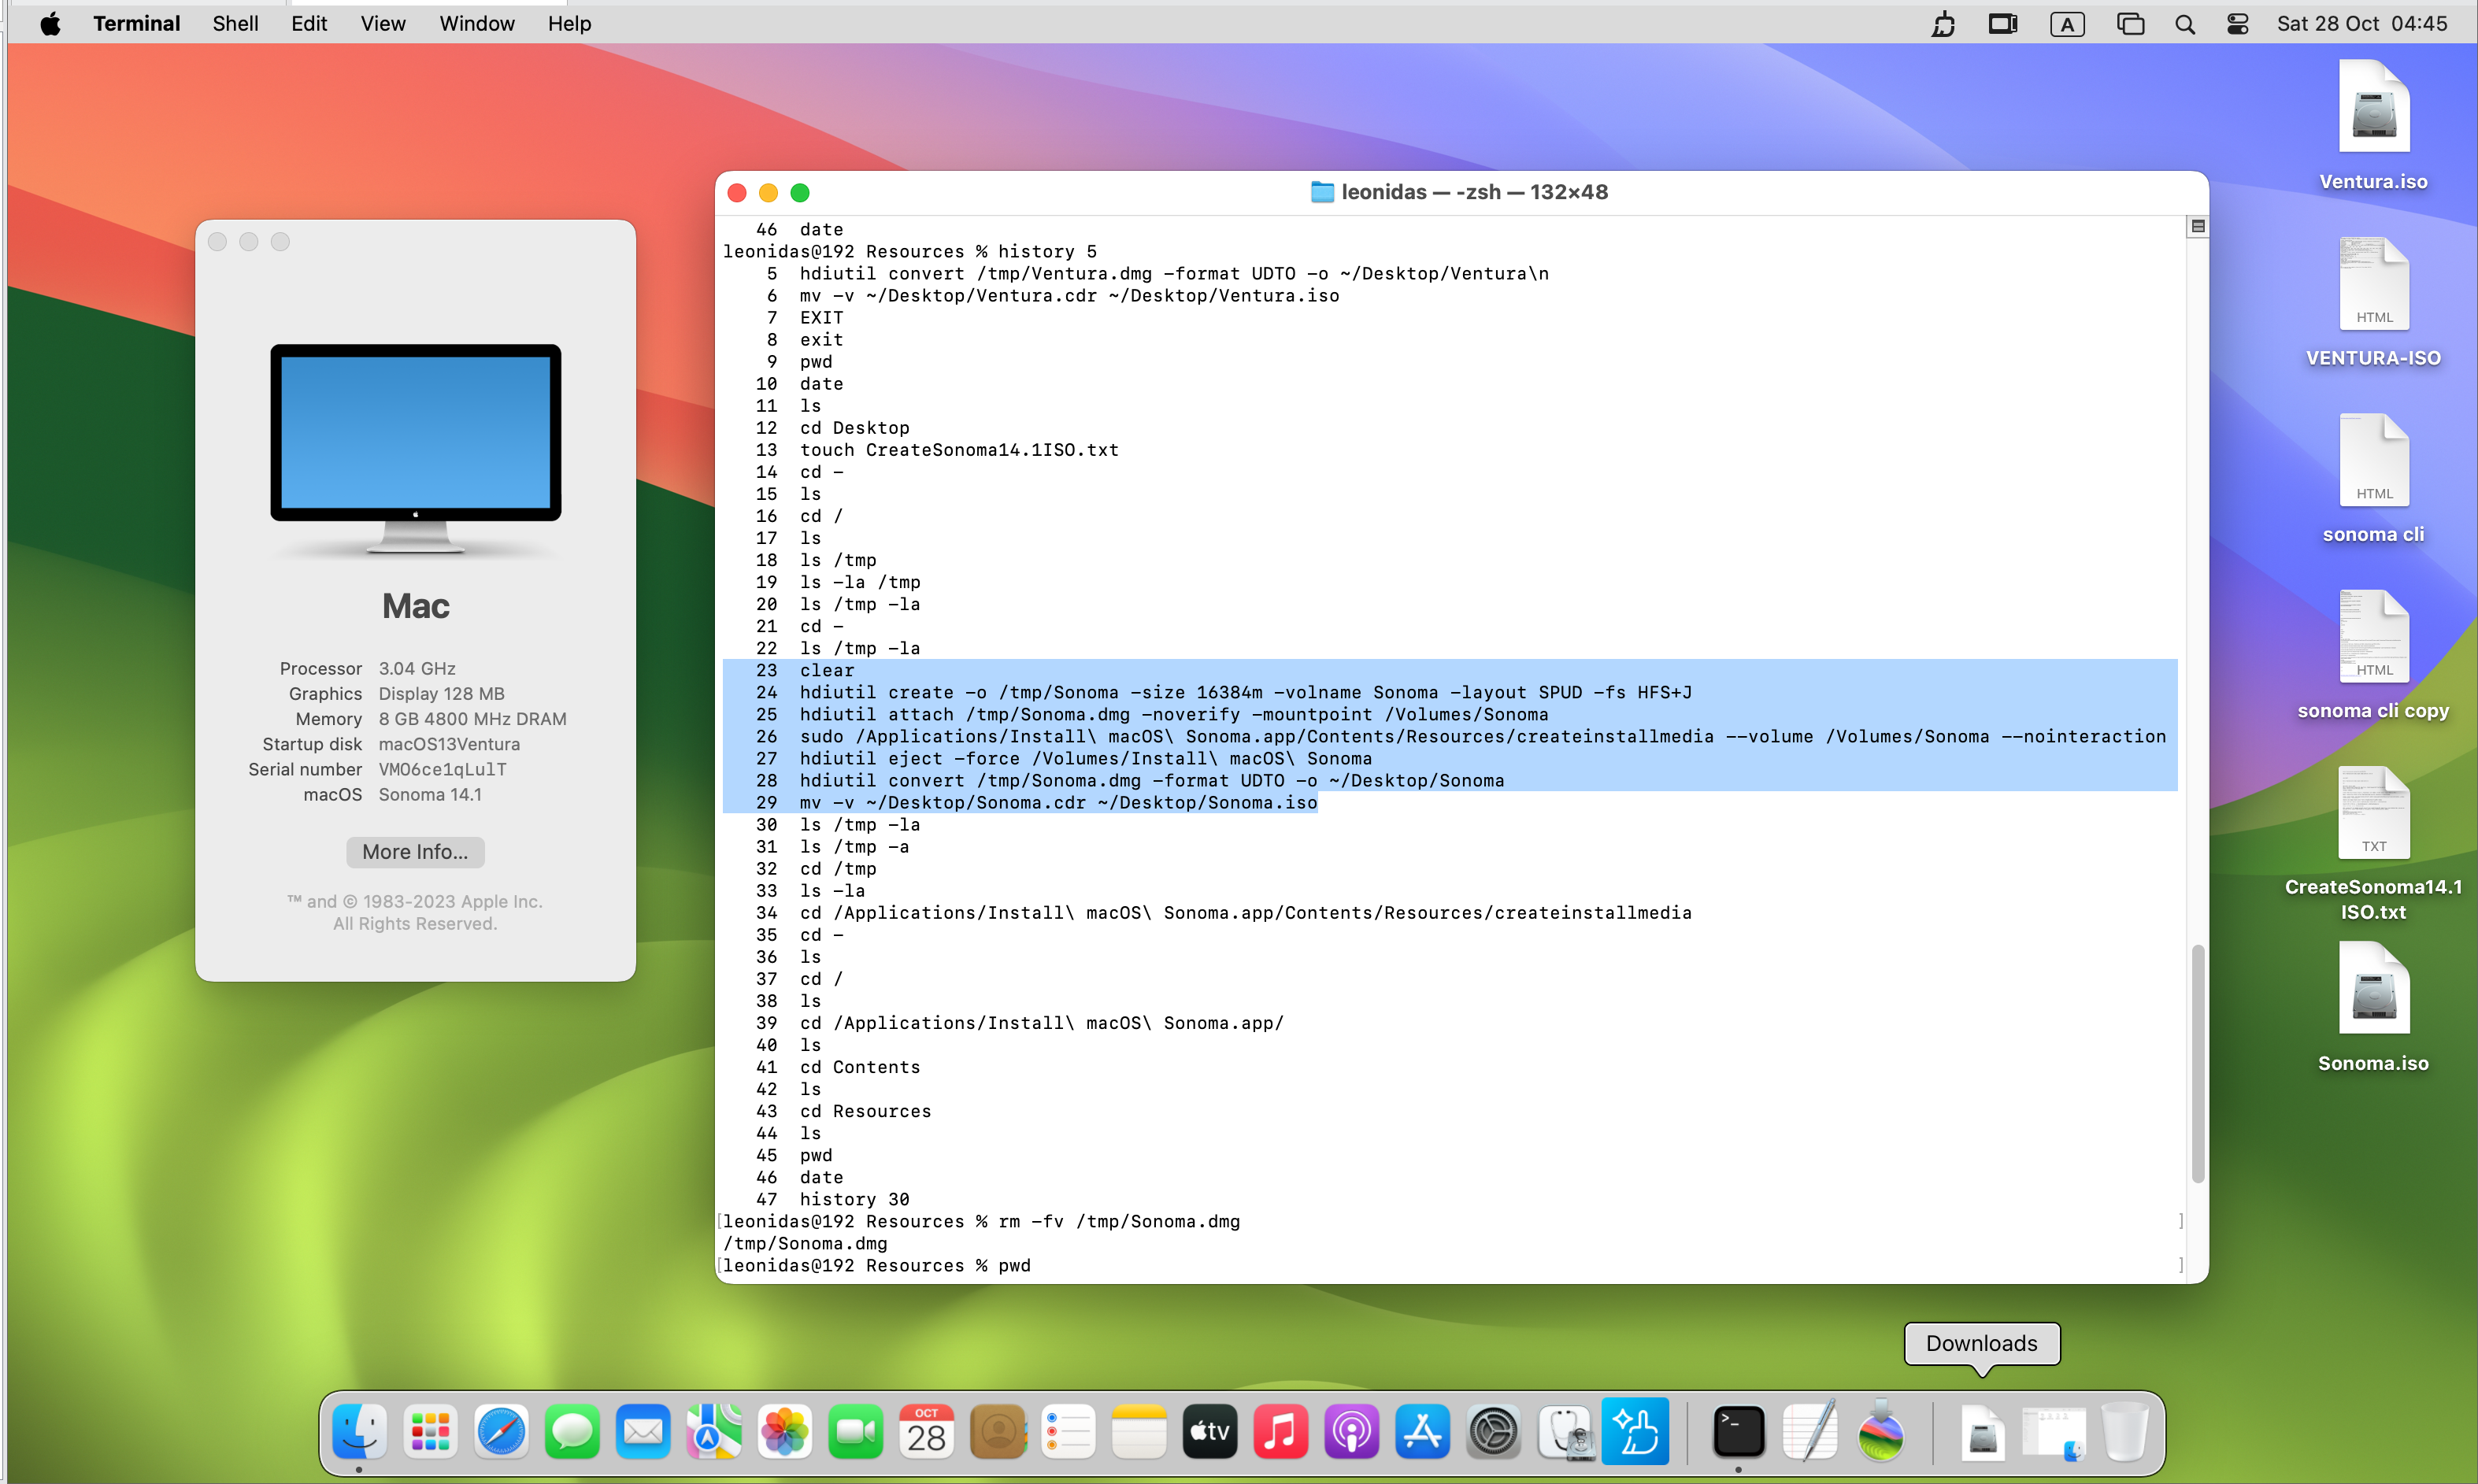This screenshot has height=1484, width=2478.
Task: Click the '8 GB 4800 MHz DRAM' memory value
Action: (x=472, y=719)
